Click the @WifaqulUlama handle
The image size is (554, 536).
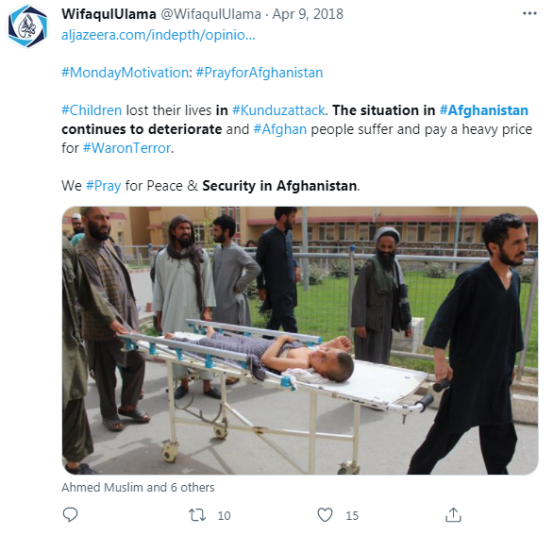click(x=211, y=14)
